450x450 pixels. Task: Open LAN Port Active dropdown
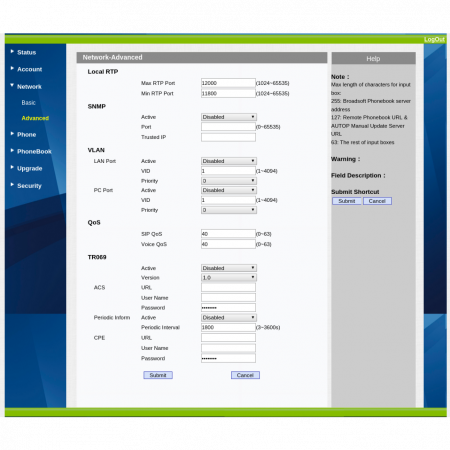pos(229,161)
